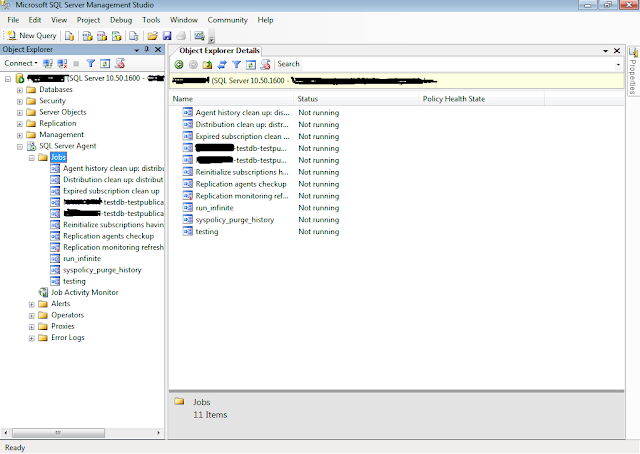The width and height of the screenshot is (640, 454).
Task: Open the Properties side tab
Action: 633,71
